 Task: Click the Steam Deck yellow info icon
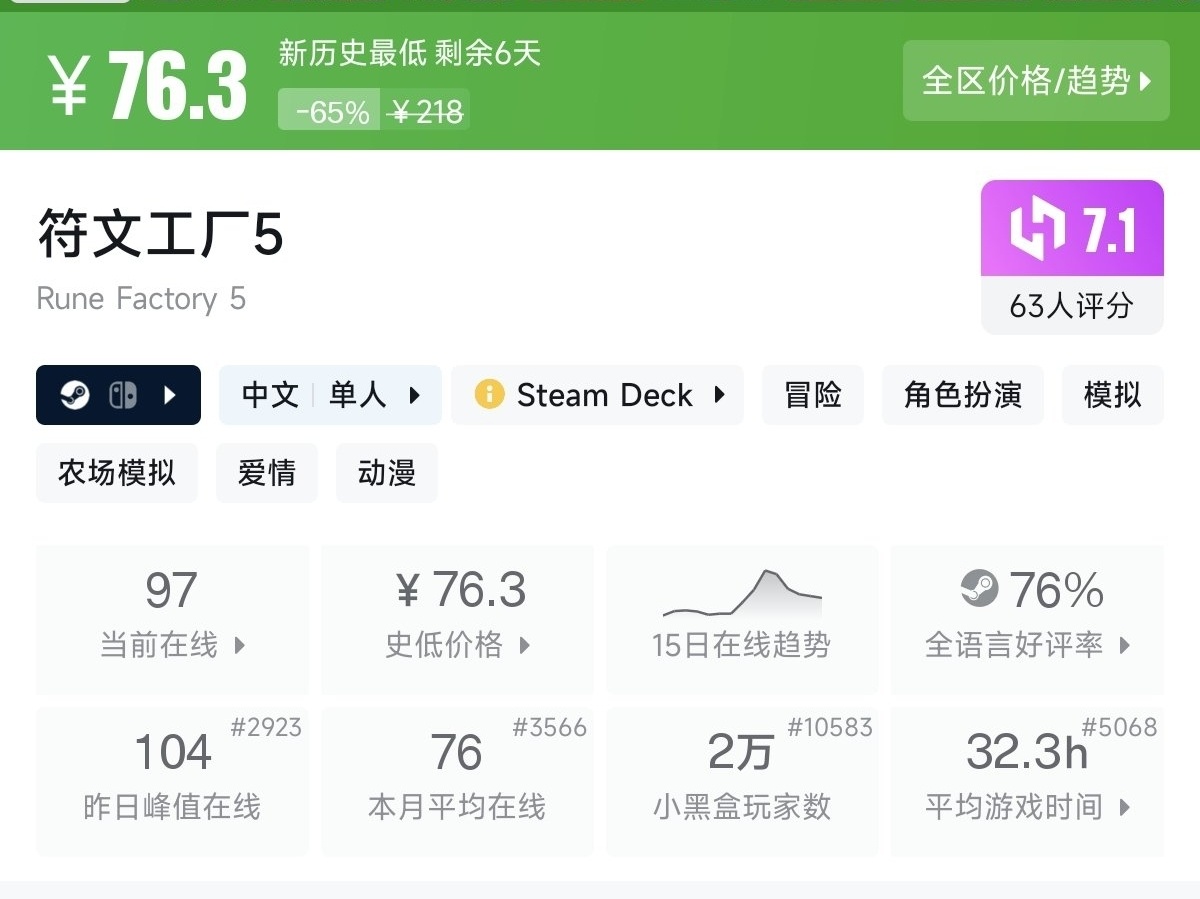pyautogui.click(x=489, y=395)
